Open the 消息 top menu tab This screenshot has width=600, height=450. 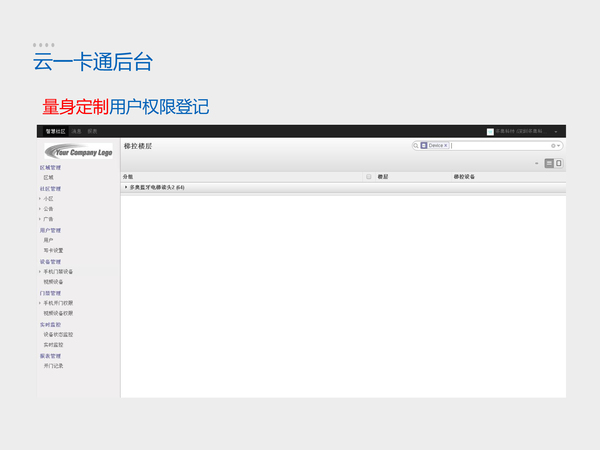point(77,131)
